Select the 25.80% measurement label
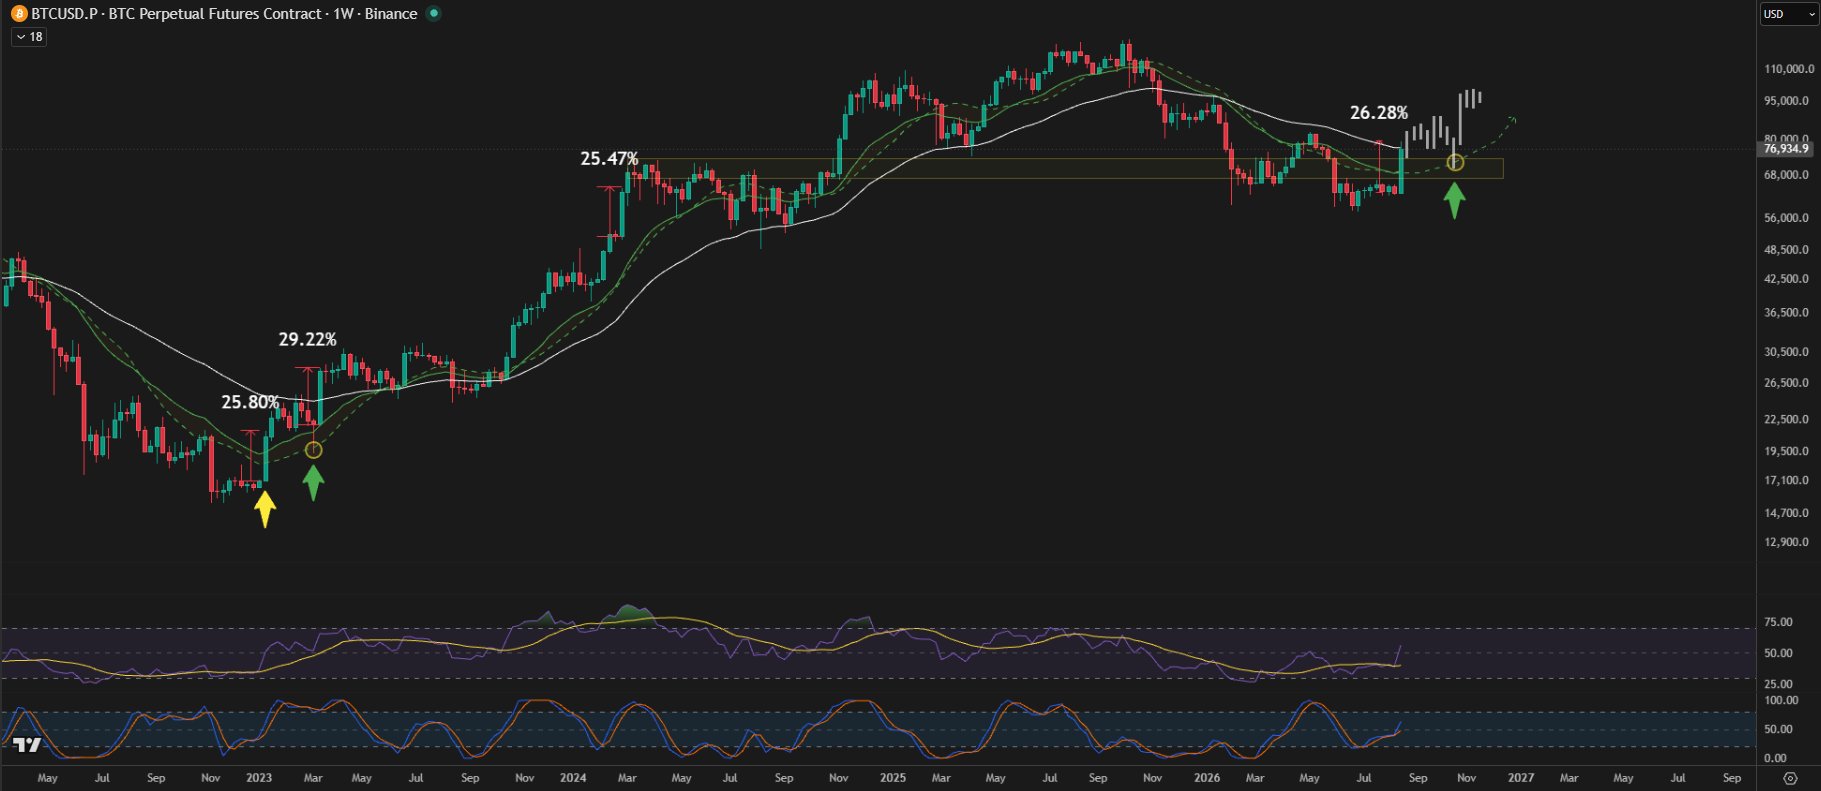This screenshot has width=1821, height=791. (x=250, y=402)
